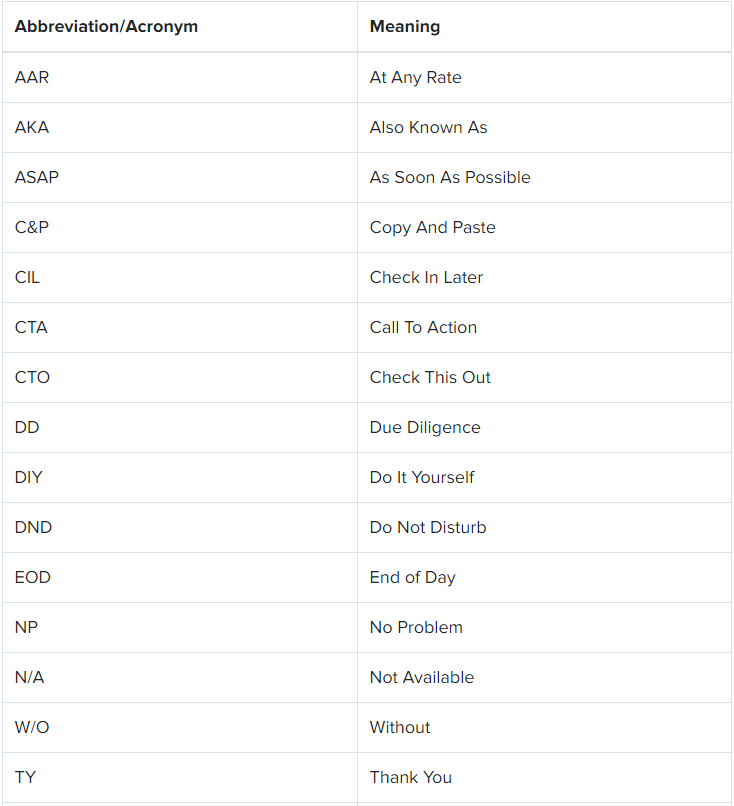Click the 'No Problem' meaning cell

coord(544,628)
